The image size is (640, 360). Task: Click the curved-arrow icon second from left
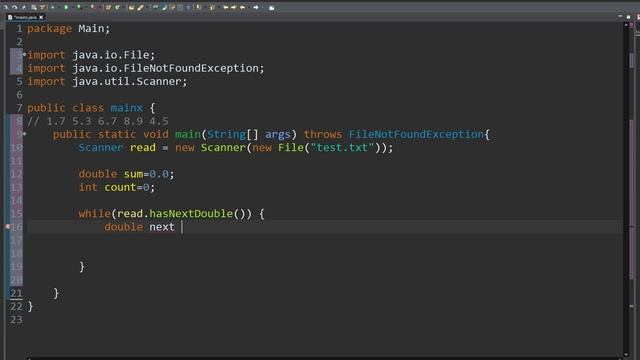(14, 7)
